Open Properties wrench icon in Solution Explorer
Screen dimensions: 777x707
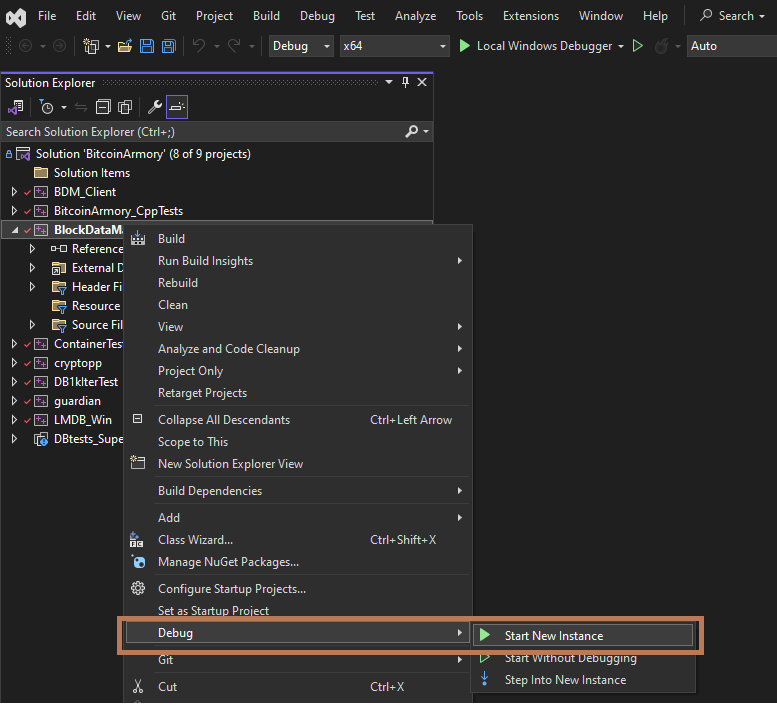(155, 107)
